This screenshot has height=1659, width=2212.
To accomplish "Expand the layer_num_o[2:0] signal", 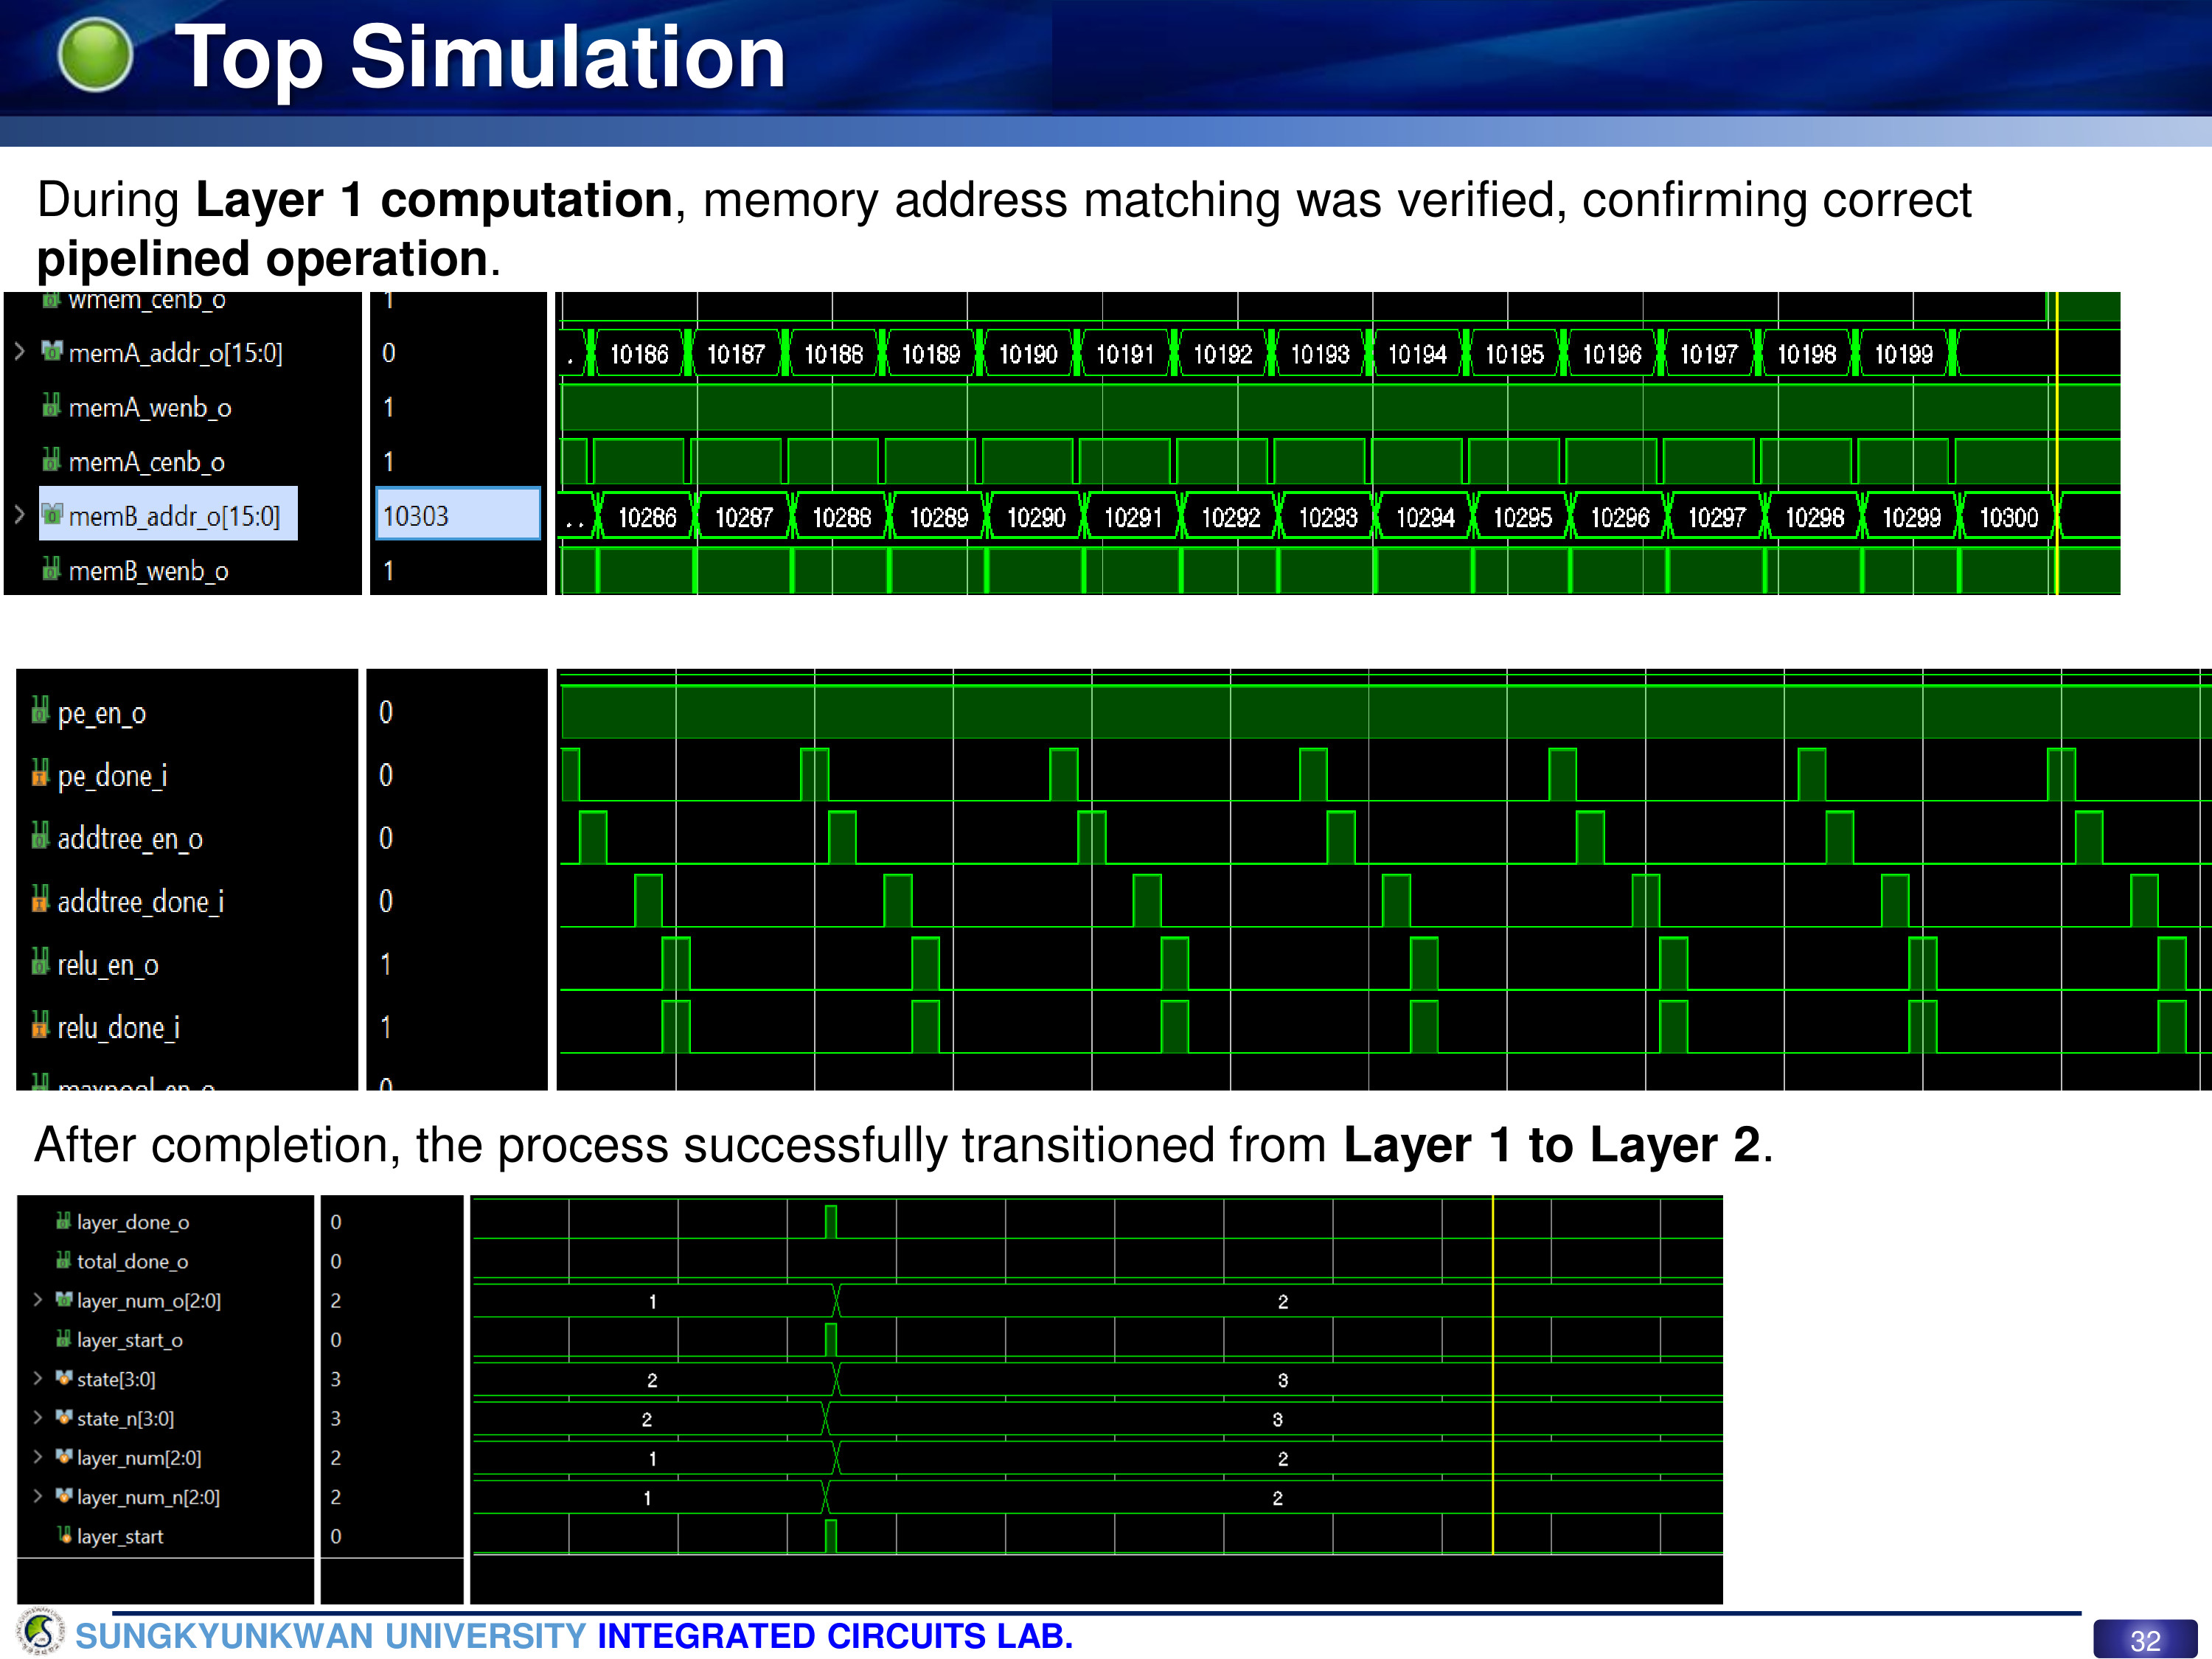I will (37, 1299).
